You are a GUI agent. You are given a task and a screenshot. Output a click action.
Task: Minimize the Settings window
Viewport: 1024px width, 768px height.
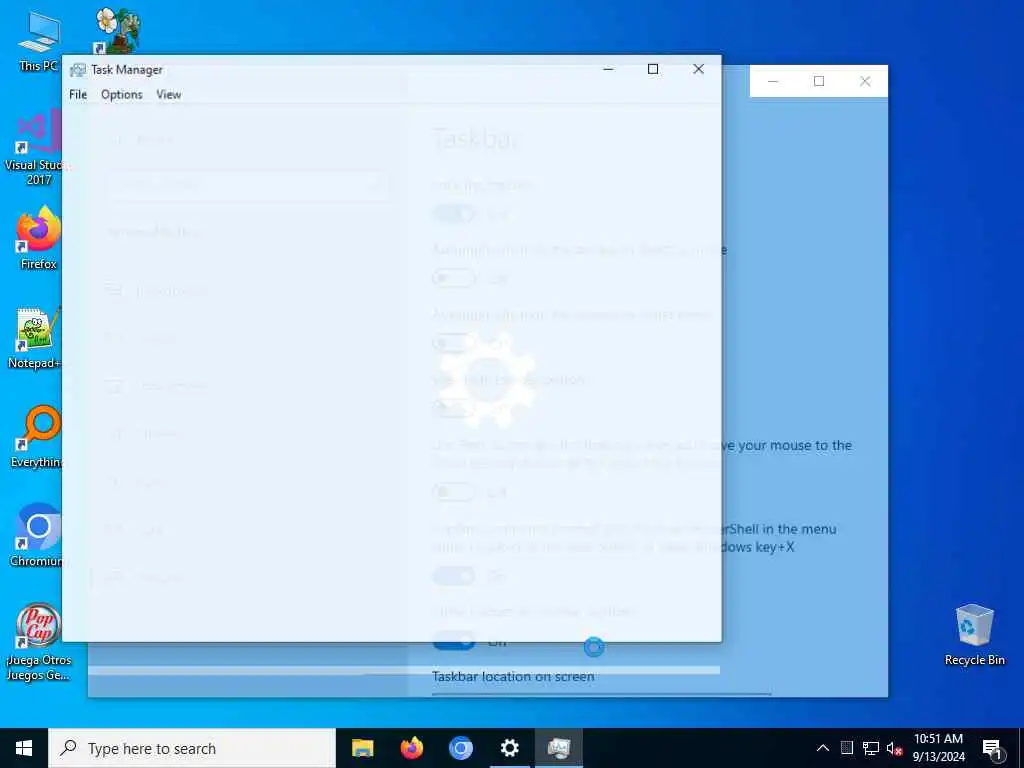(773, 81)
